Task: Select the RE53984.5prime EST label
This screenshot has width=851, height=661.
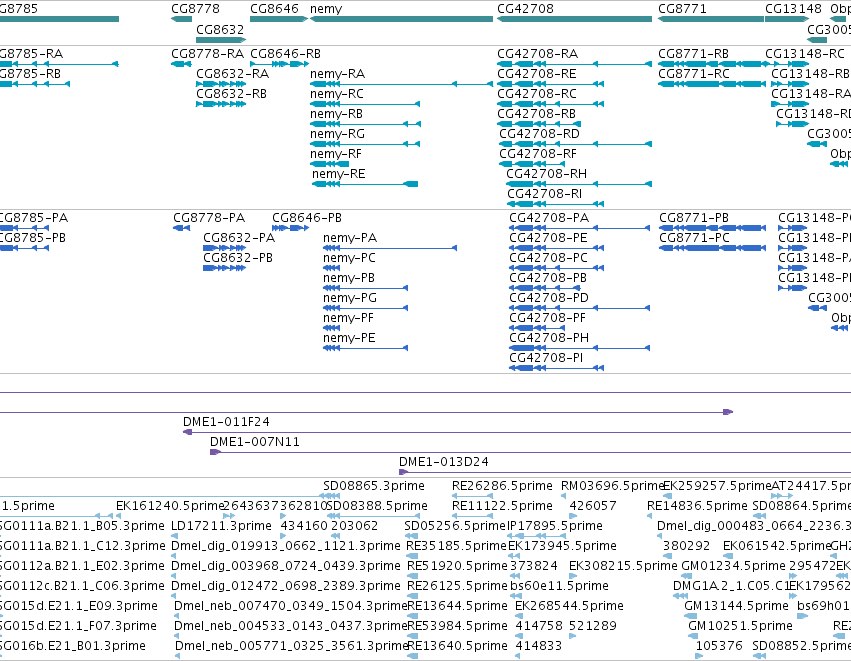Action: click(x=457, y=626)
